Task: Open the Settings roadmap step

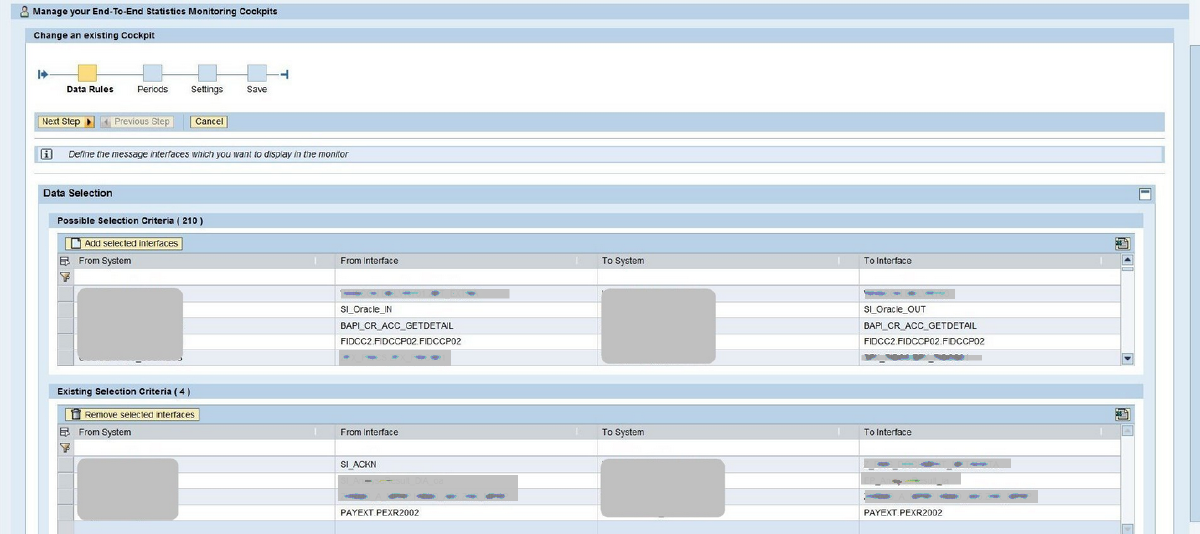Action: (x=207, y=73)
